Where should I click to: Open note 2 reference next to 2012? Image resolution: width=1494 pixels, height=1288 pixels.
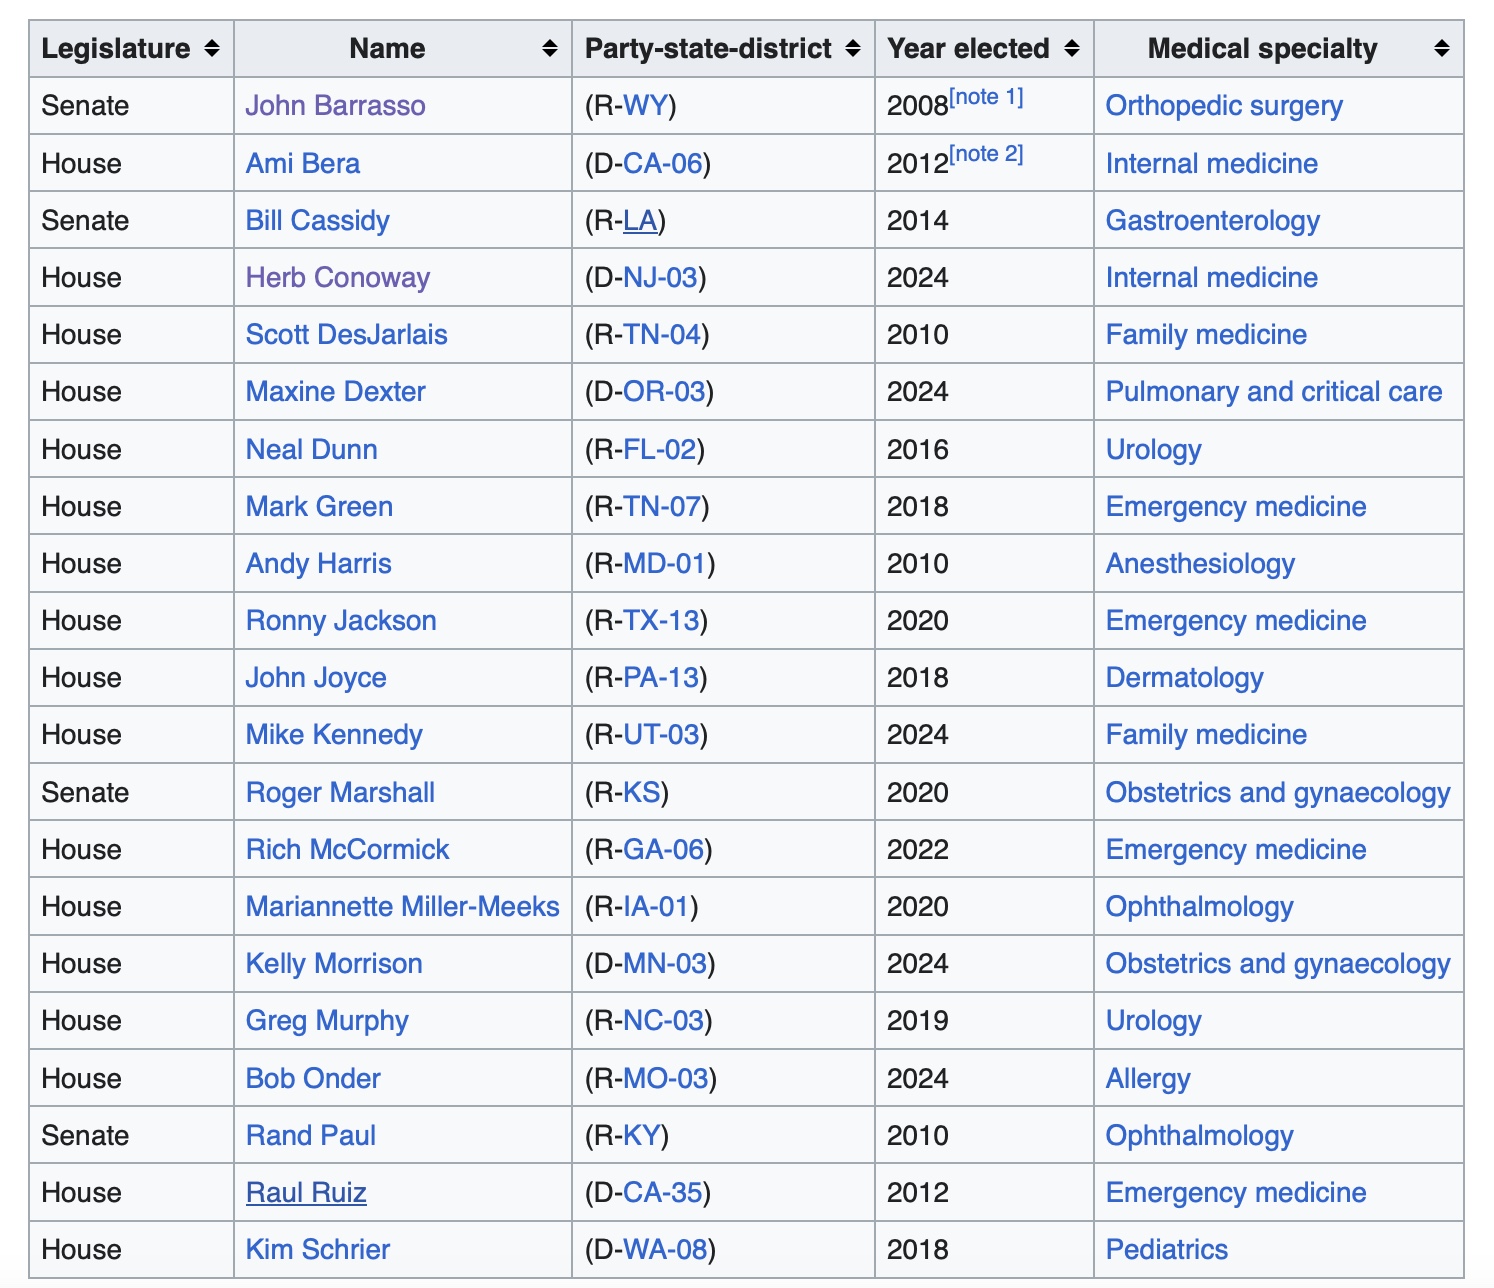click(x=986, y=154)
